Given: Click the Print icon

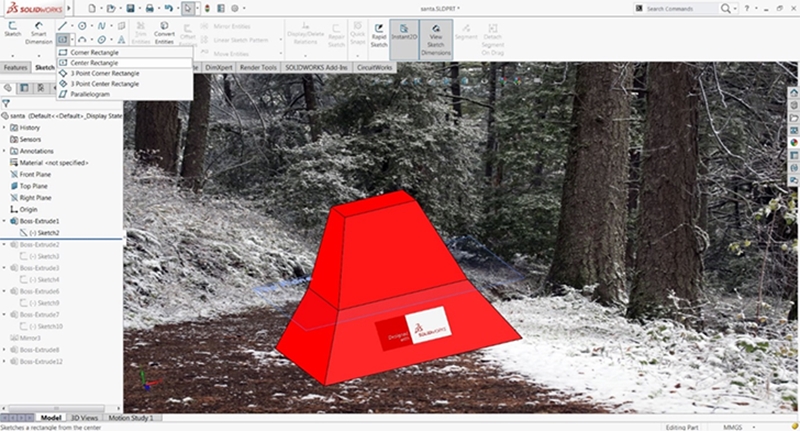Looking at the screenshot, I should click(x=149, y=8).
